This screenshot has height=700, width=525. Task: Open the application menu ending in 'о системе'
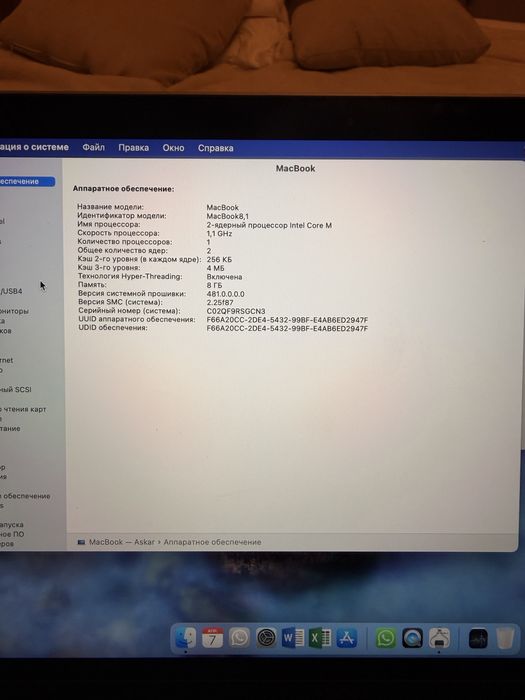coord(34,147)
